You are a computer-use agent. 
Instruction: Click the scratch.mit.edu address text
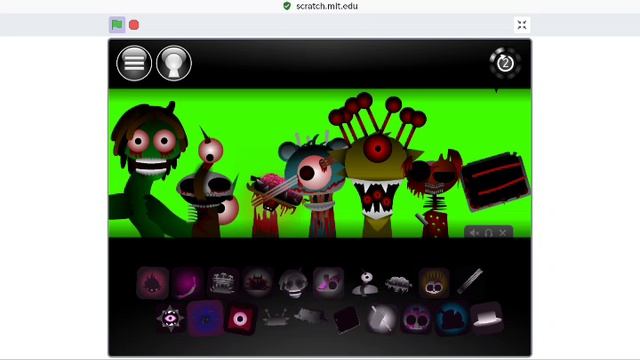pyautogui.click(x=327, y=6)
